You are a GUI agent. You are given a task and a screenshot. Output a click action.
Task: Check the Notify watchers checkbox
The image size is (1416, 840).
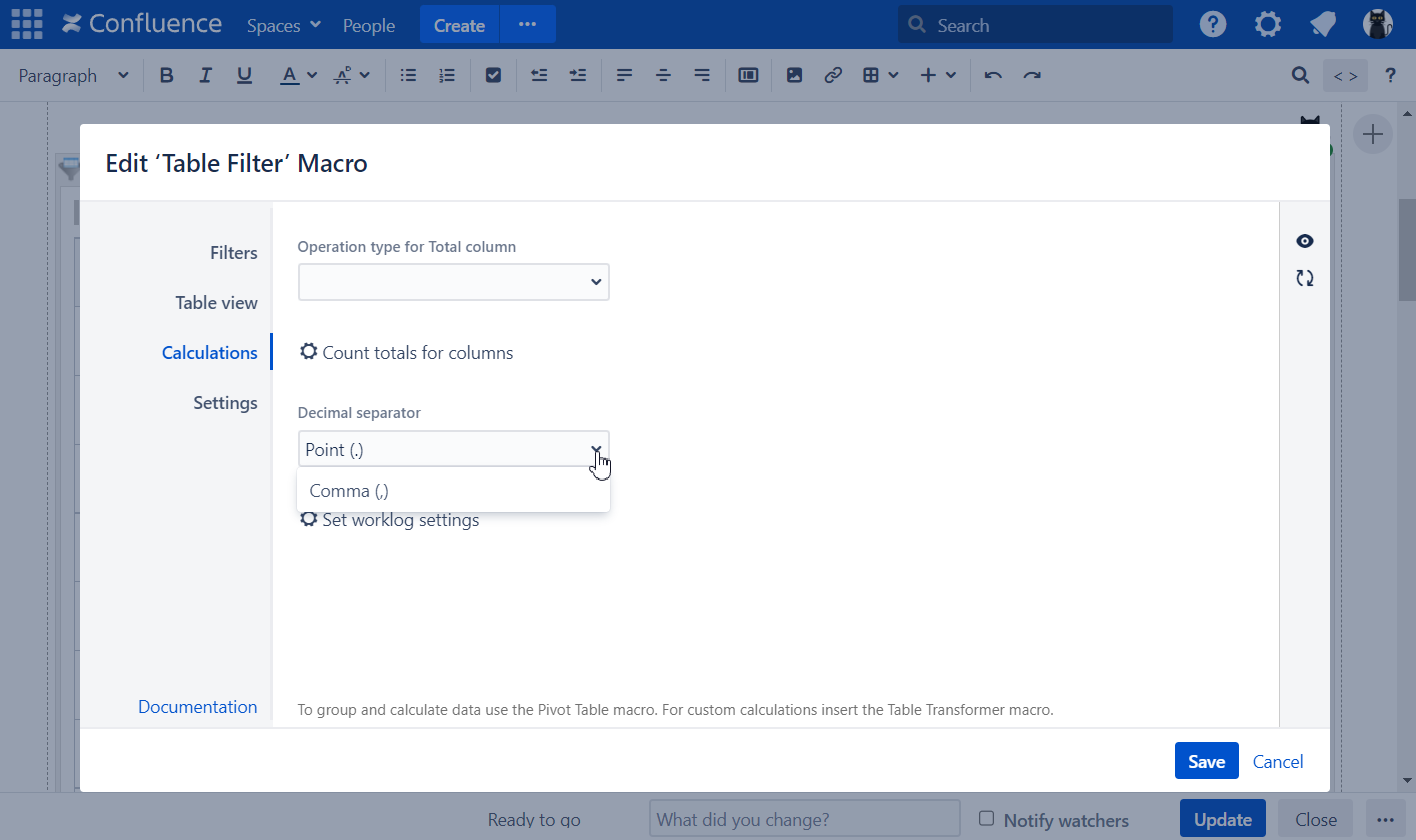(986, 818)
